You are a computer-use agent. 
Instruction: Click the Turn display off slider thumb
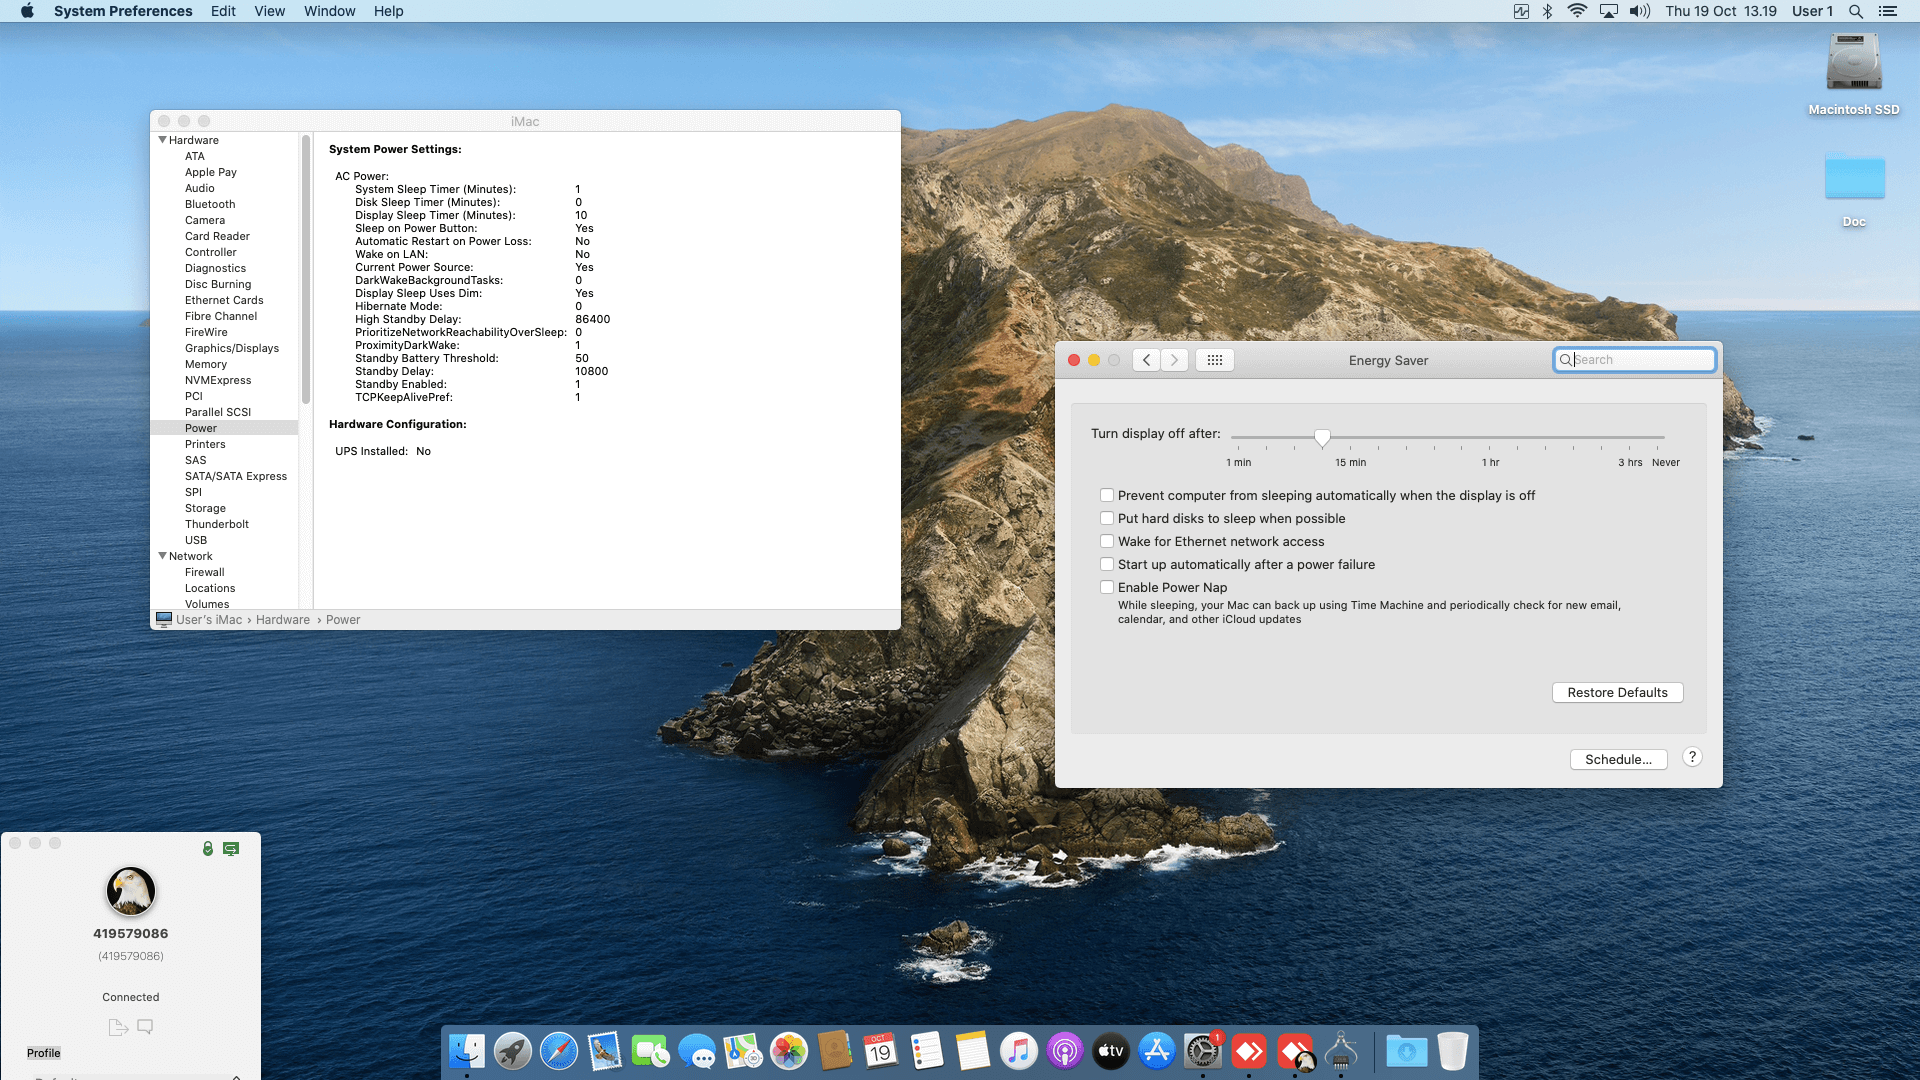(1322, 438)
